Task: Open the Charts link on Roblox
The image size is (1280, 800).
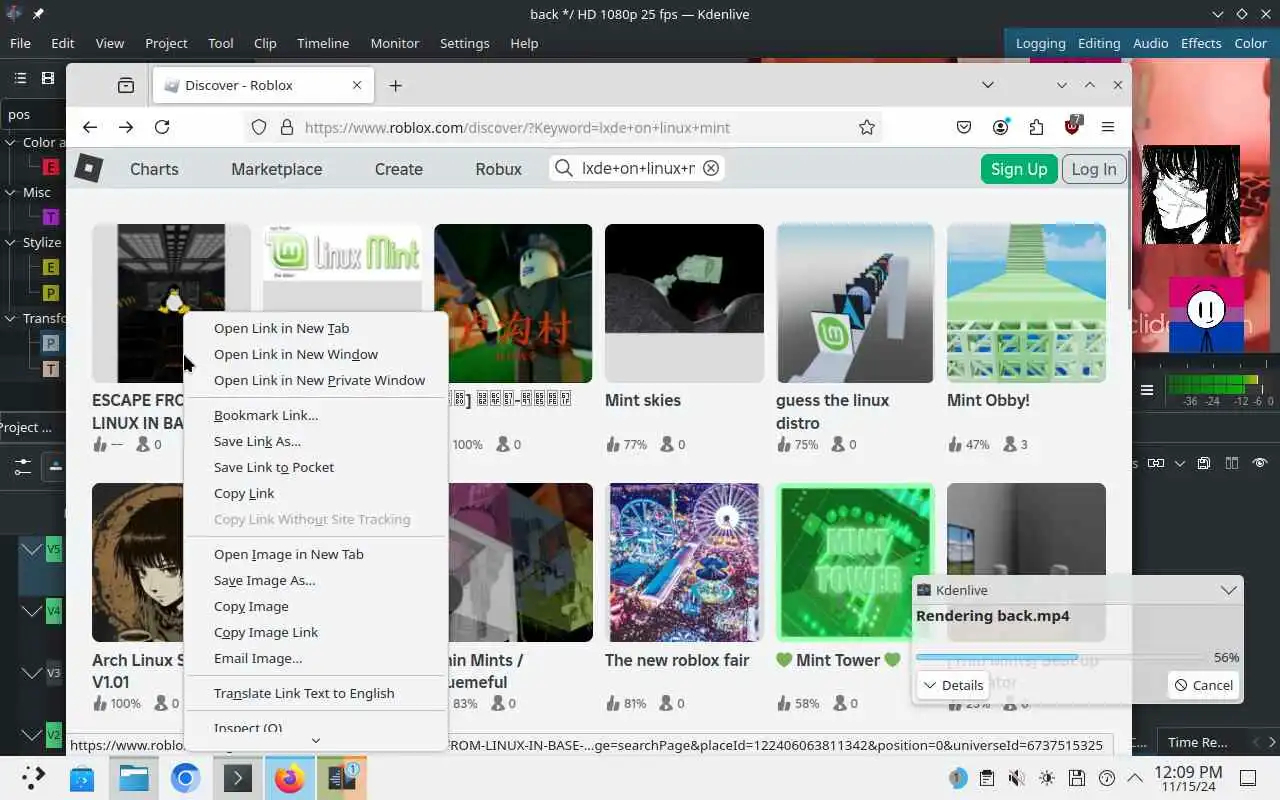Action: (x=154, y=169)
